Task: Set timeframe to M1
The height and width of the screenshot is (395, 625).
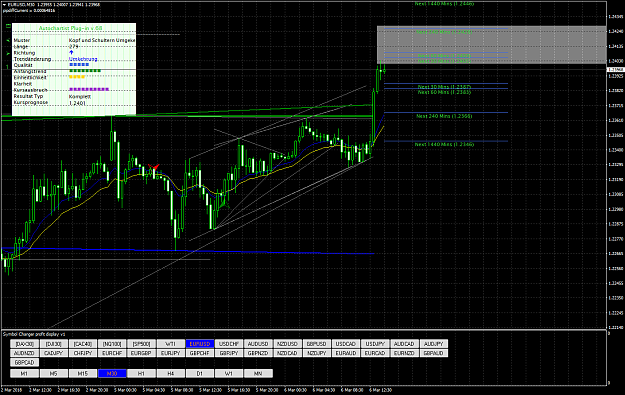Action: [25, 373]
